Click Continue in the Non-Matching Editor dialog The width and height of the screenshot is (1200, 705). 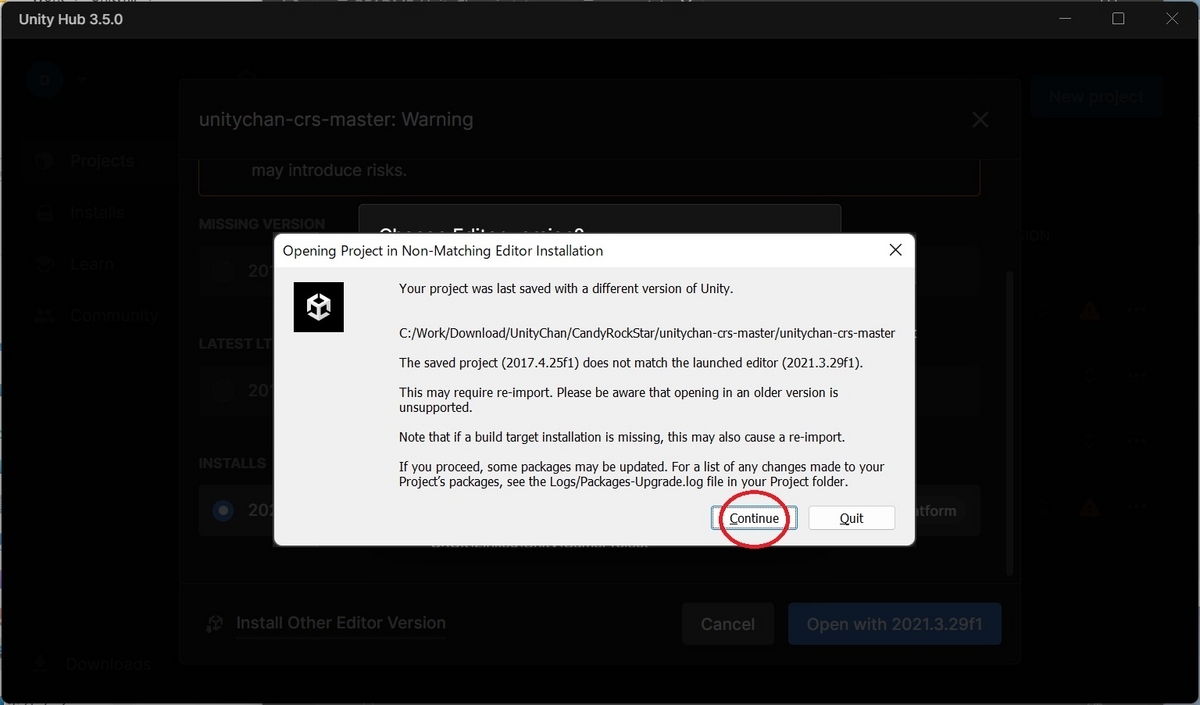(754, 518)
